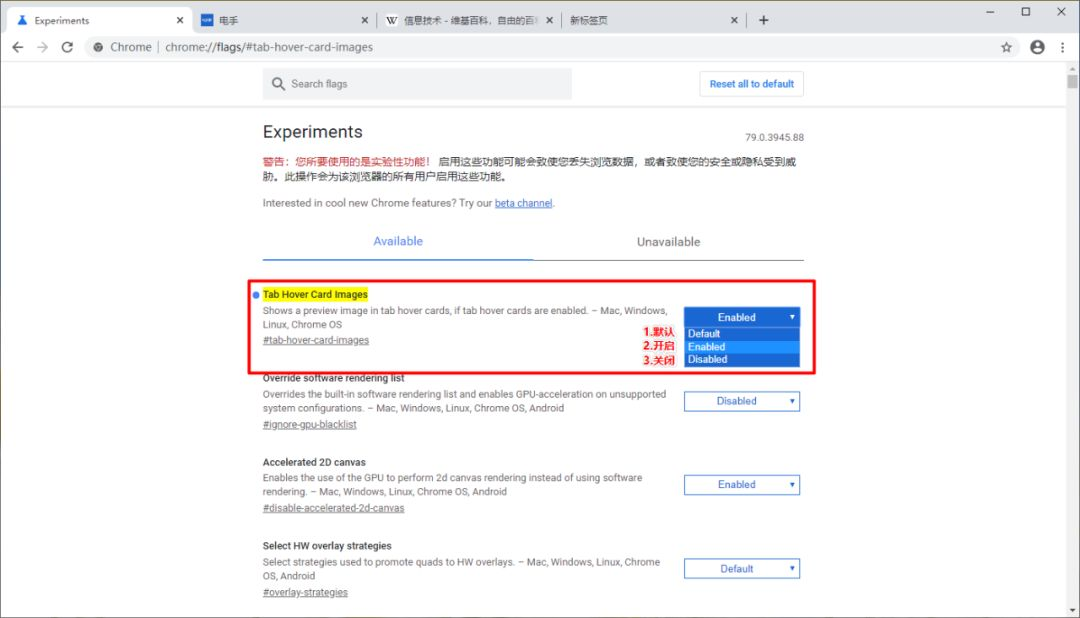
Task: Bookmark this page with the star icon
Action: click(1006, 47)
